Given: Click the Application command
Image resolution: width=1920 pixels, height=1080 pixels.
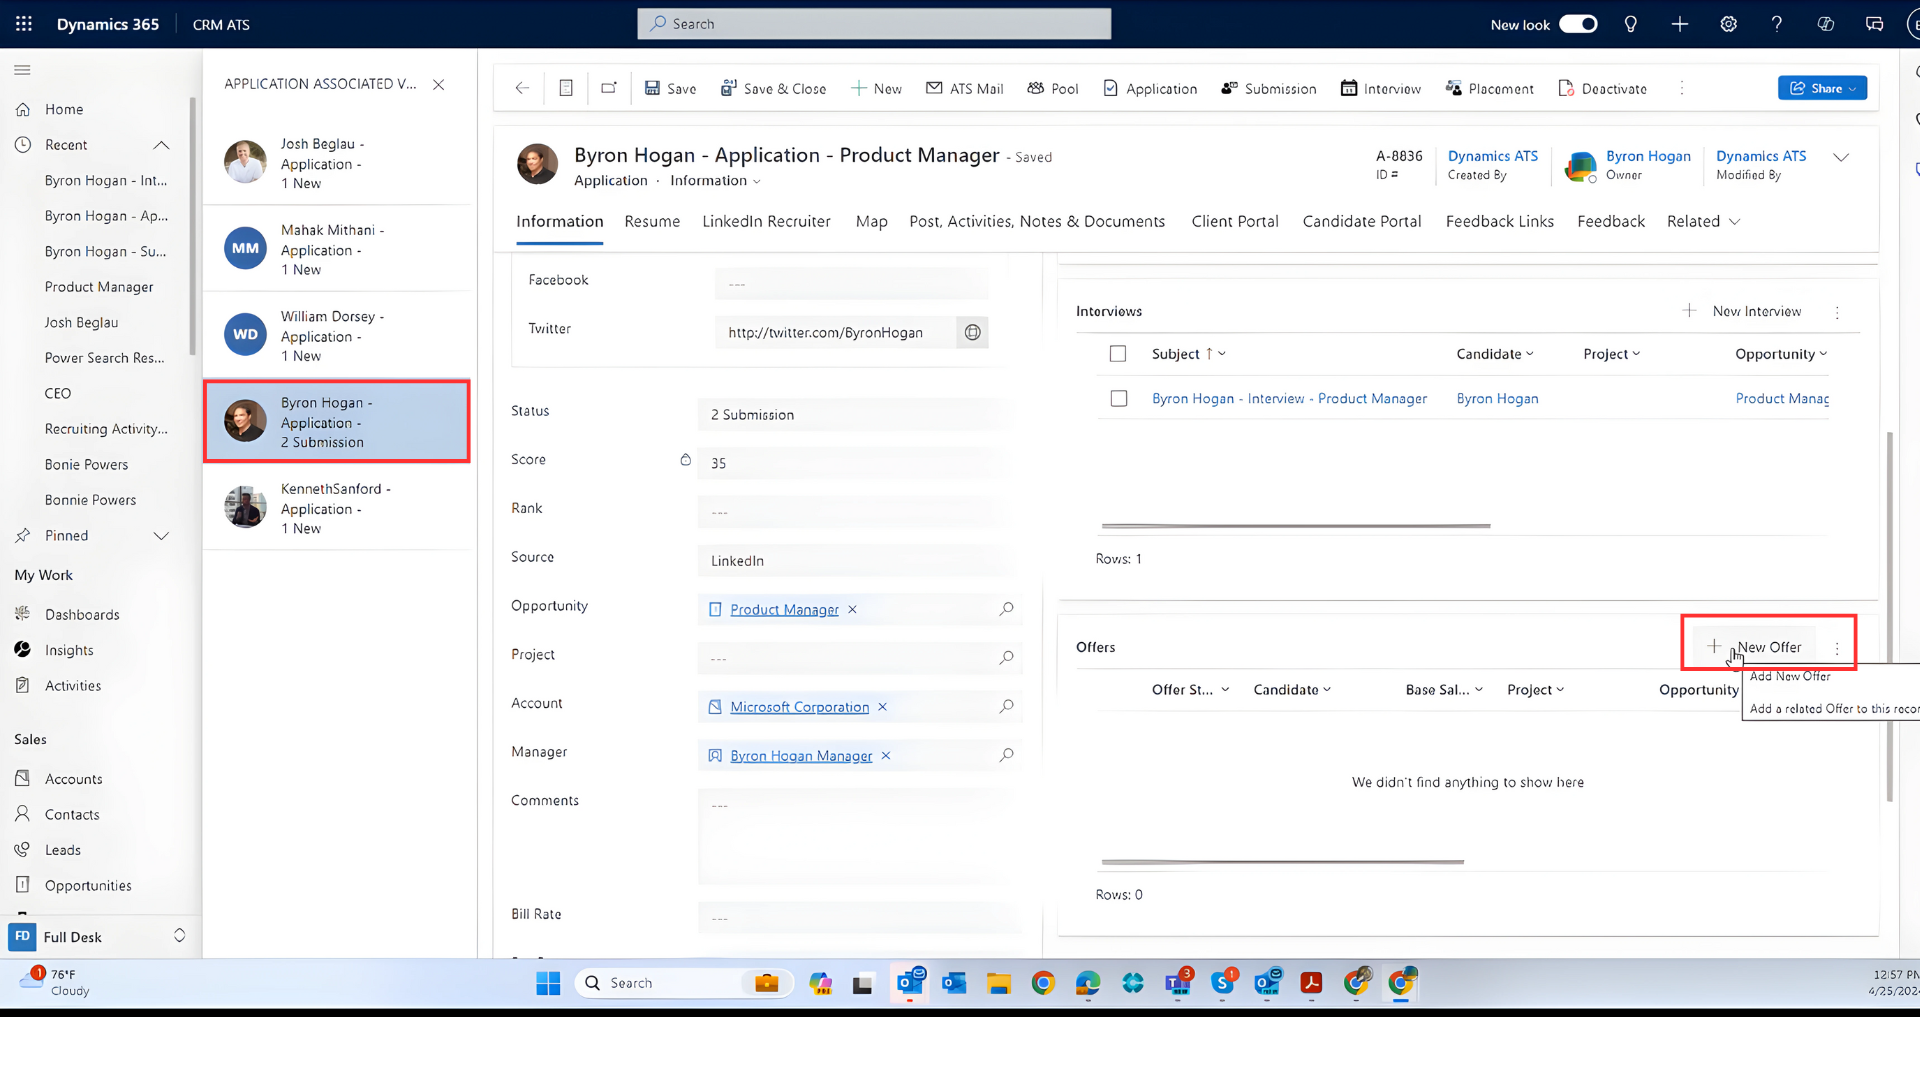Looking at the screenshot, I should (x=1150, y=88).
